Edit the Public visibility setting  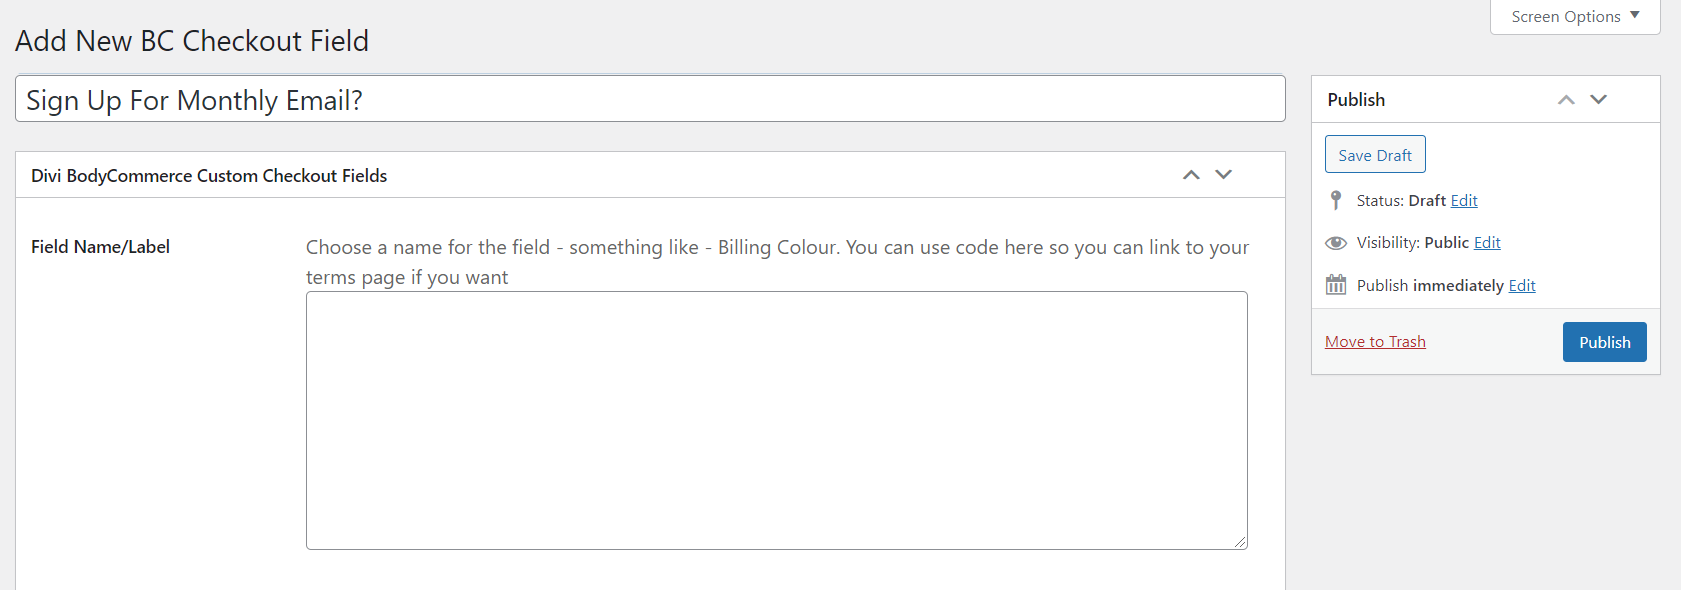[1487, 243]
